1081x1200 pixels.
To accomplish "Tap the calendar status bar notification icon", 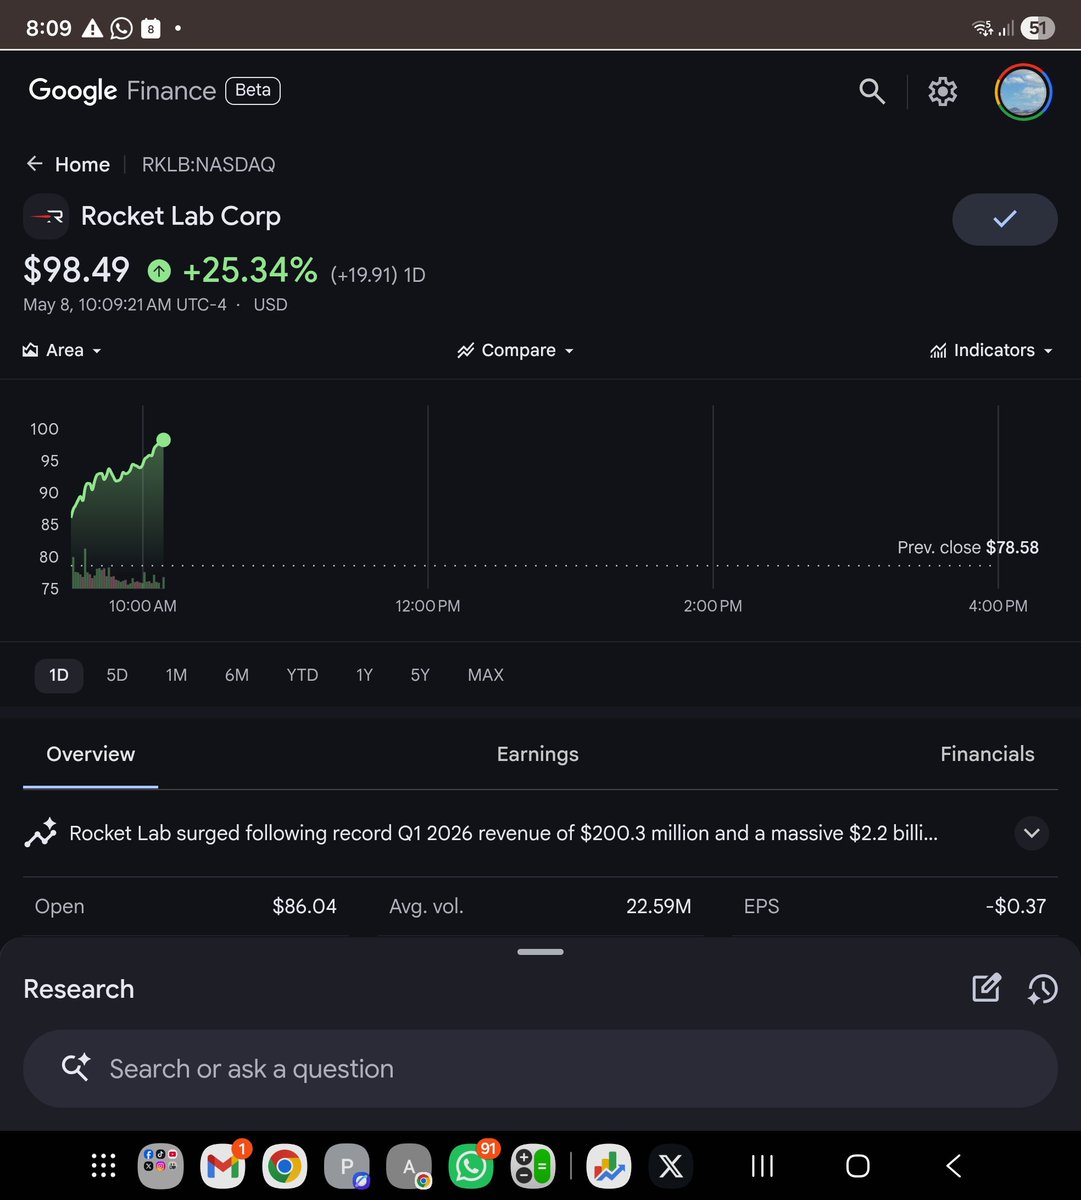I will [150, 28].
